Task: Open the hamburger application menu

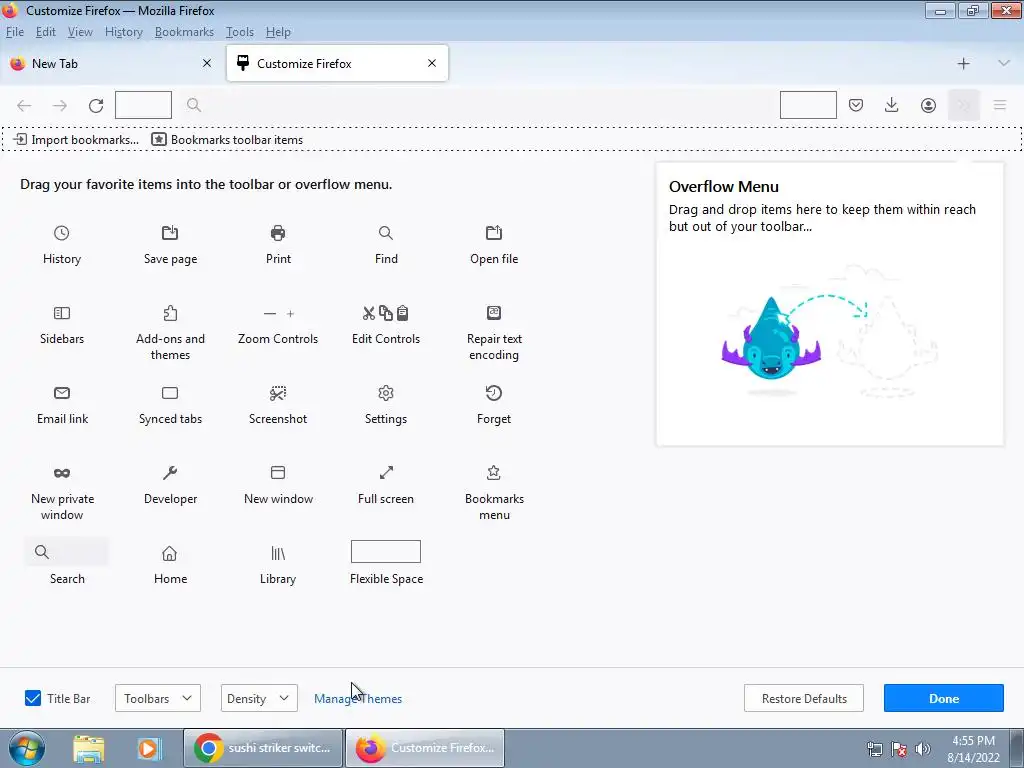Action: [x=1000, y=105]
